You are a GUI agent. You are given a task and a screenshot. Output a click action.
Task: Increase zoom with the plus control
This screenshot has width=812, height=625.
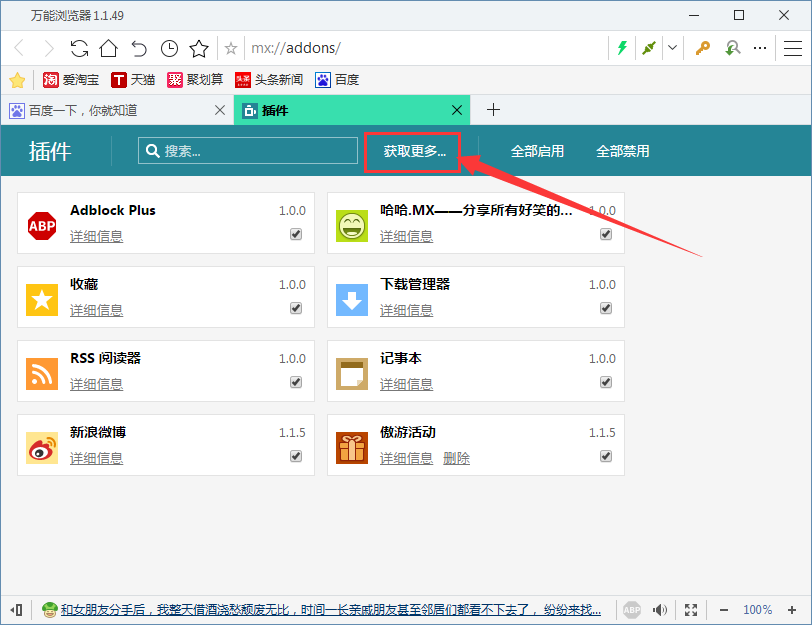(x=791, y=609)
